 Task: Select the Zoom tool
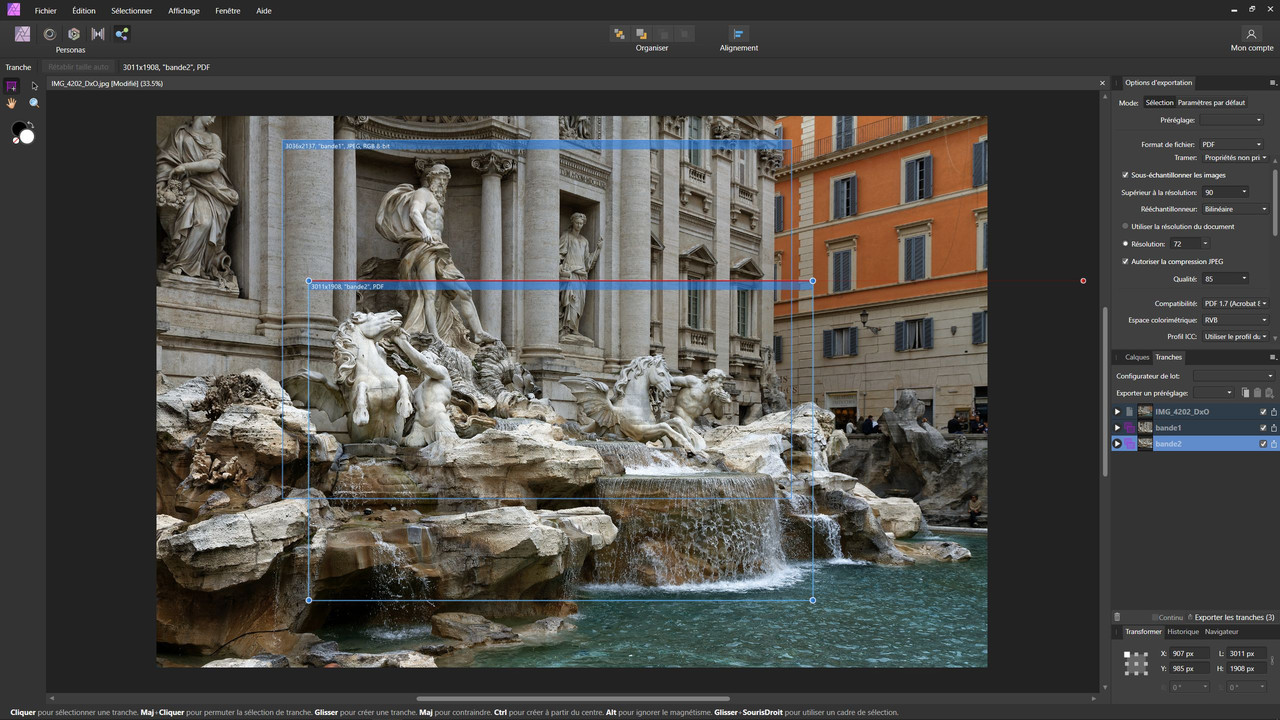pyautogui.click(x=33, y=103)
